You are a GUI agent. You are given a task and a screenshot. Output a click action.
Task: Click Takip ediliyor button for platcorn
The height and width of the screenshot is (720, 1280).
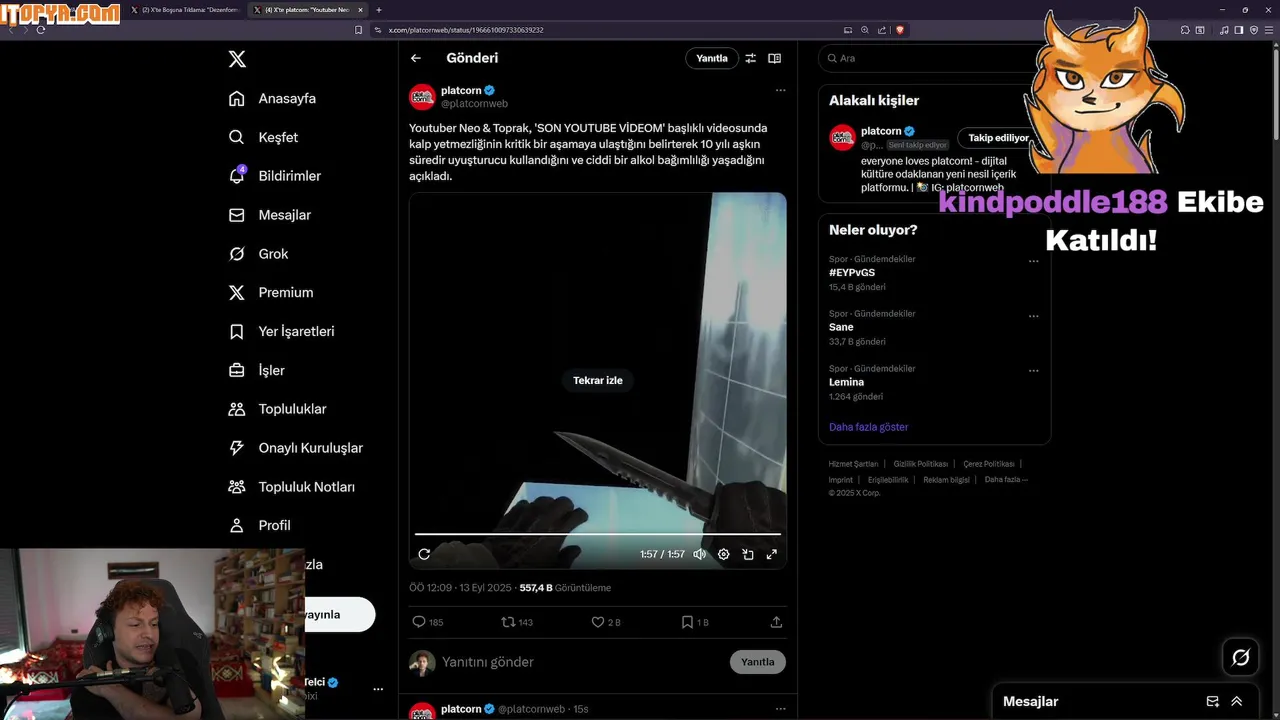(997, 138)
